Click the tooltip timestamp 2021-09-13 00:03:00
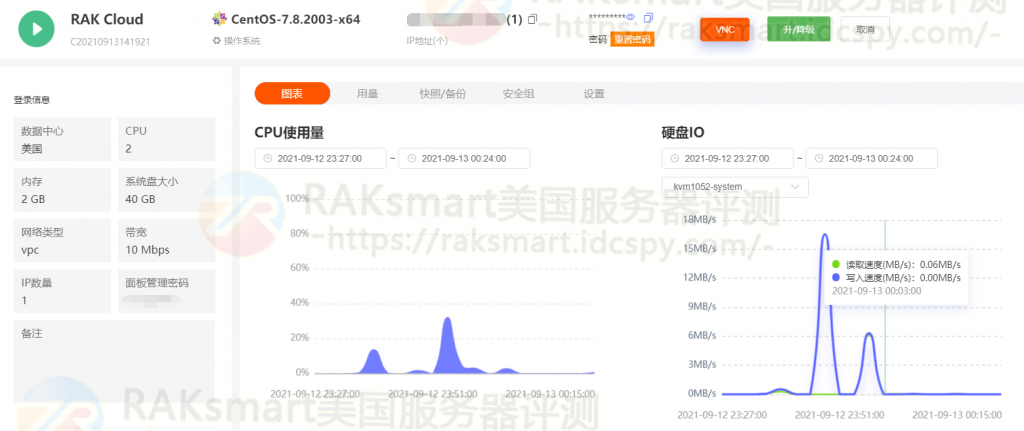Screen dimensions: 1024x431 [x=877, y=291]
